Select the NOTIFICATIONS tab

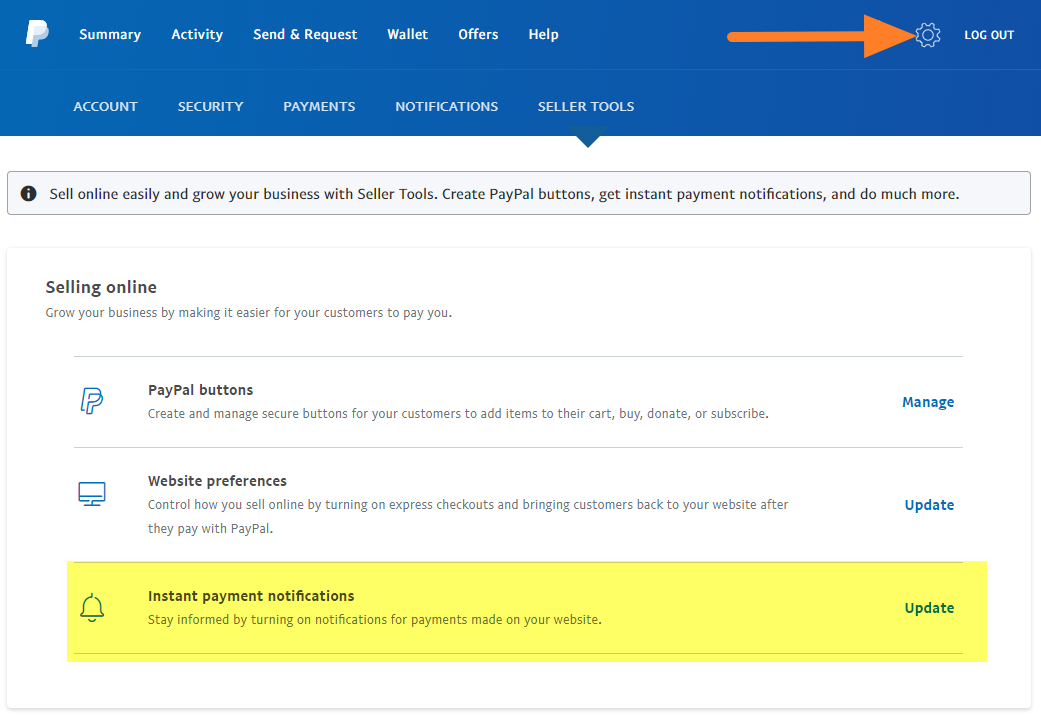pos(446,106)
